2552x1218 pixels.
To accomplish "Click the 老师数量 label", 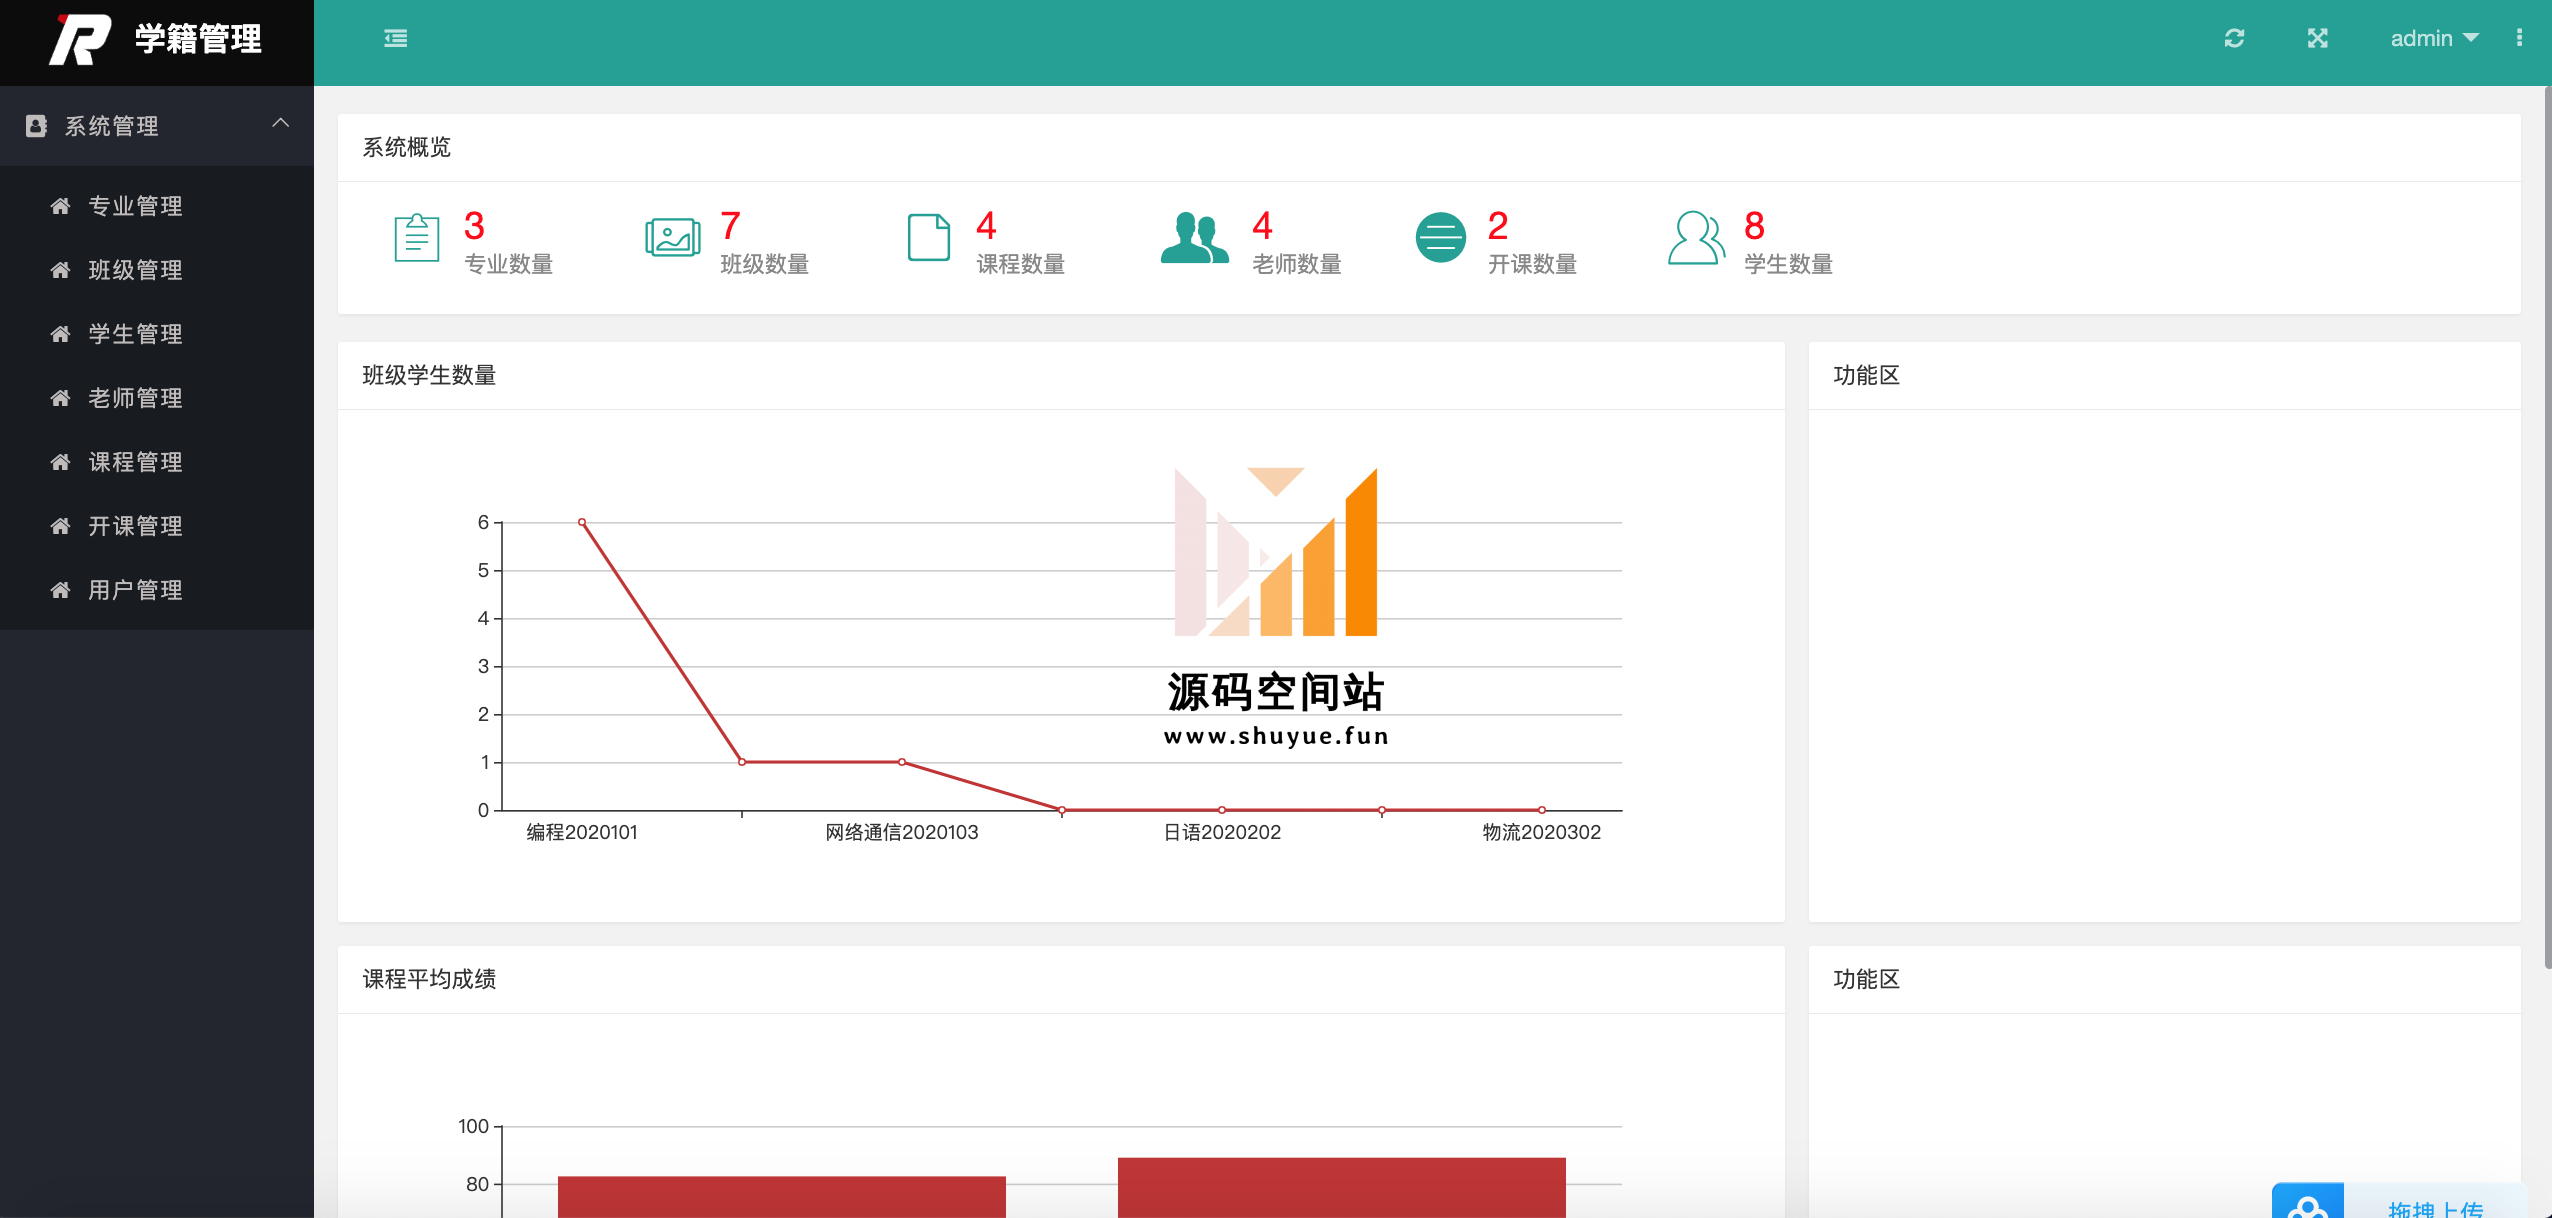I will (1297, 264).
